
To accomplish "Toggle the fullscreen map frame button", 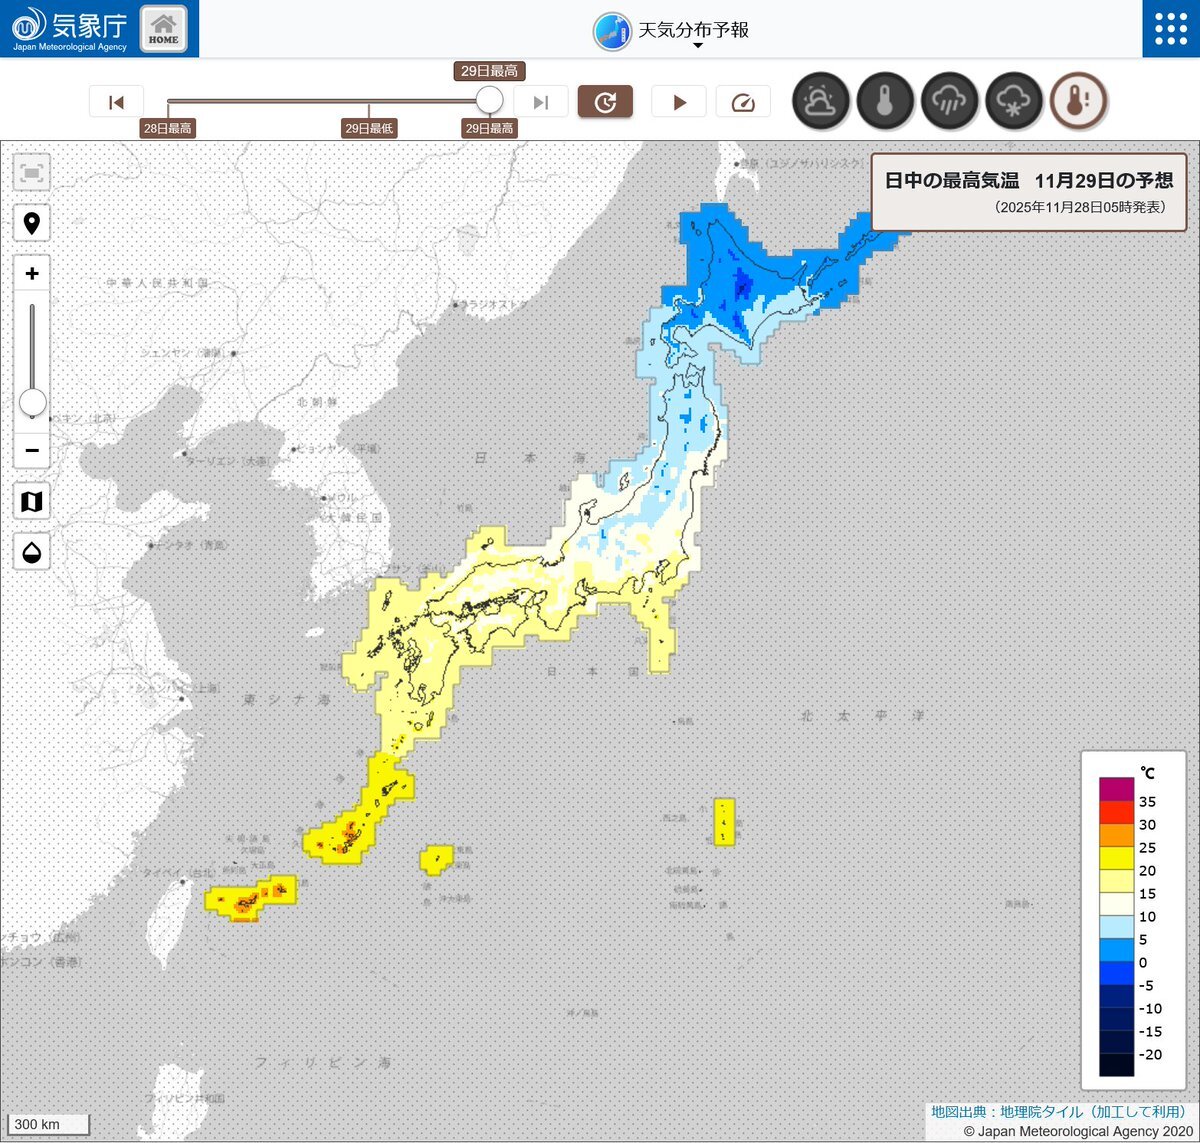I will click(x=32, y=173).
